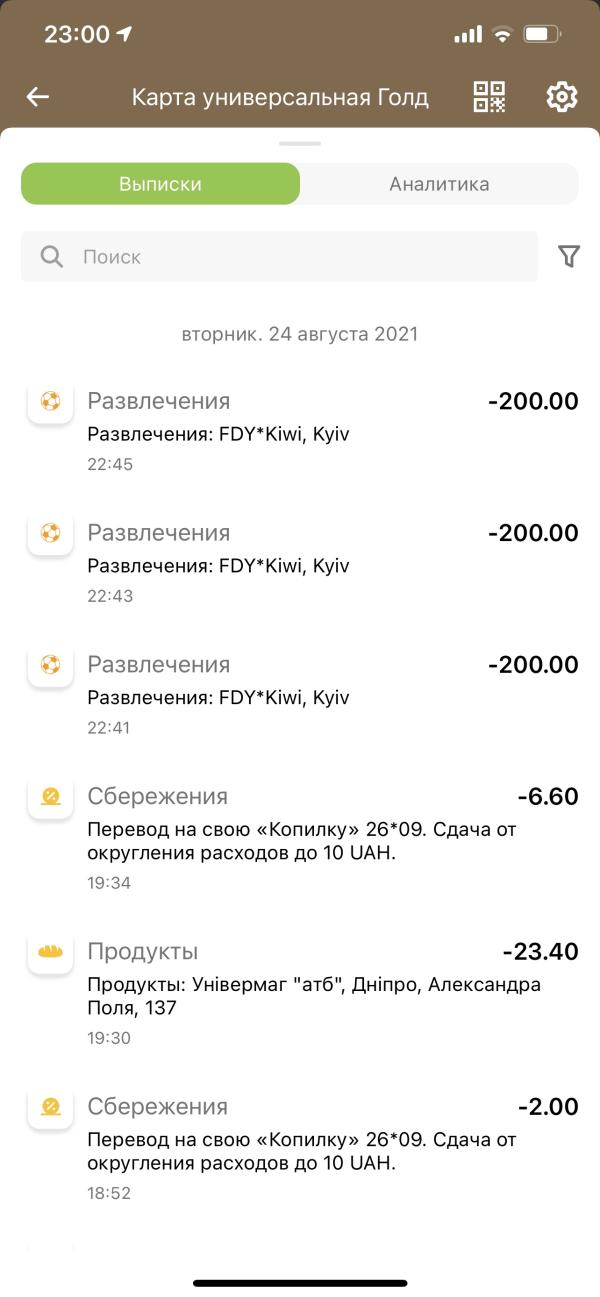Viewport: 600px width, 1297px height.
Task: Tap soccer ball icon of 22:41 transaction
Action: (50, 666)
